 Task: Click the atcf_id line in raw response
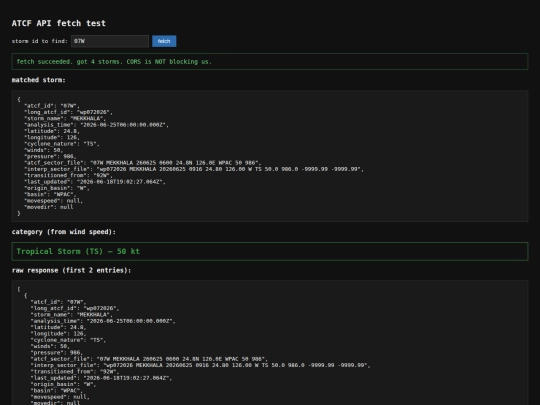pos(58,302)
